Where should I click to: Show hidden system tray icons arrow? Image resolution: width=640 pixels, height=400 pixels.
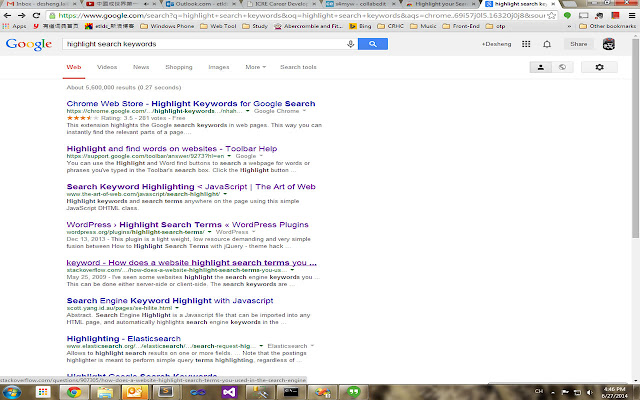pyautogui.click(x=552, y=392)
